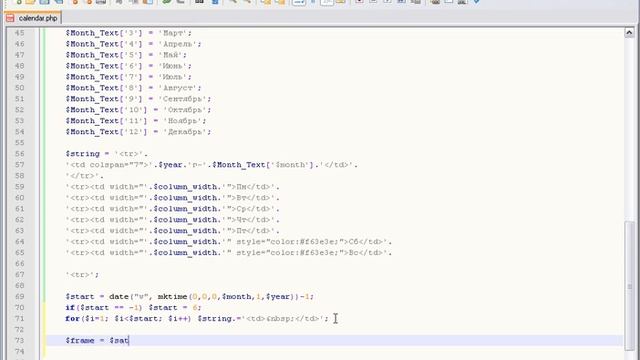Image resolution: width=640 pixels, height=360 pixels.
Task: Place cursor in $Month_Text['3'] line
Action: (x=129, y=33)
